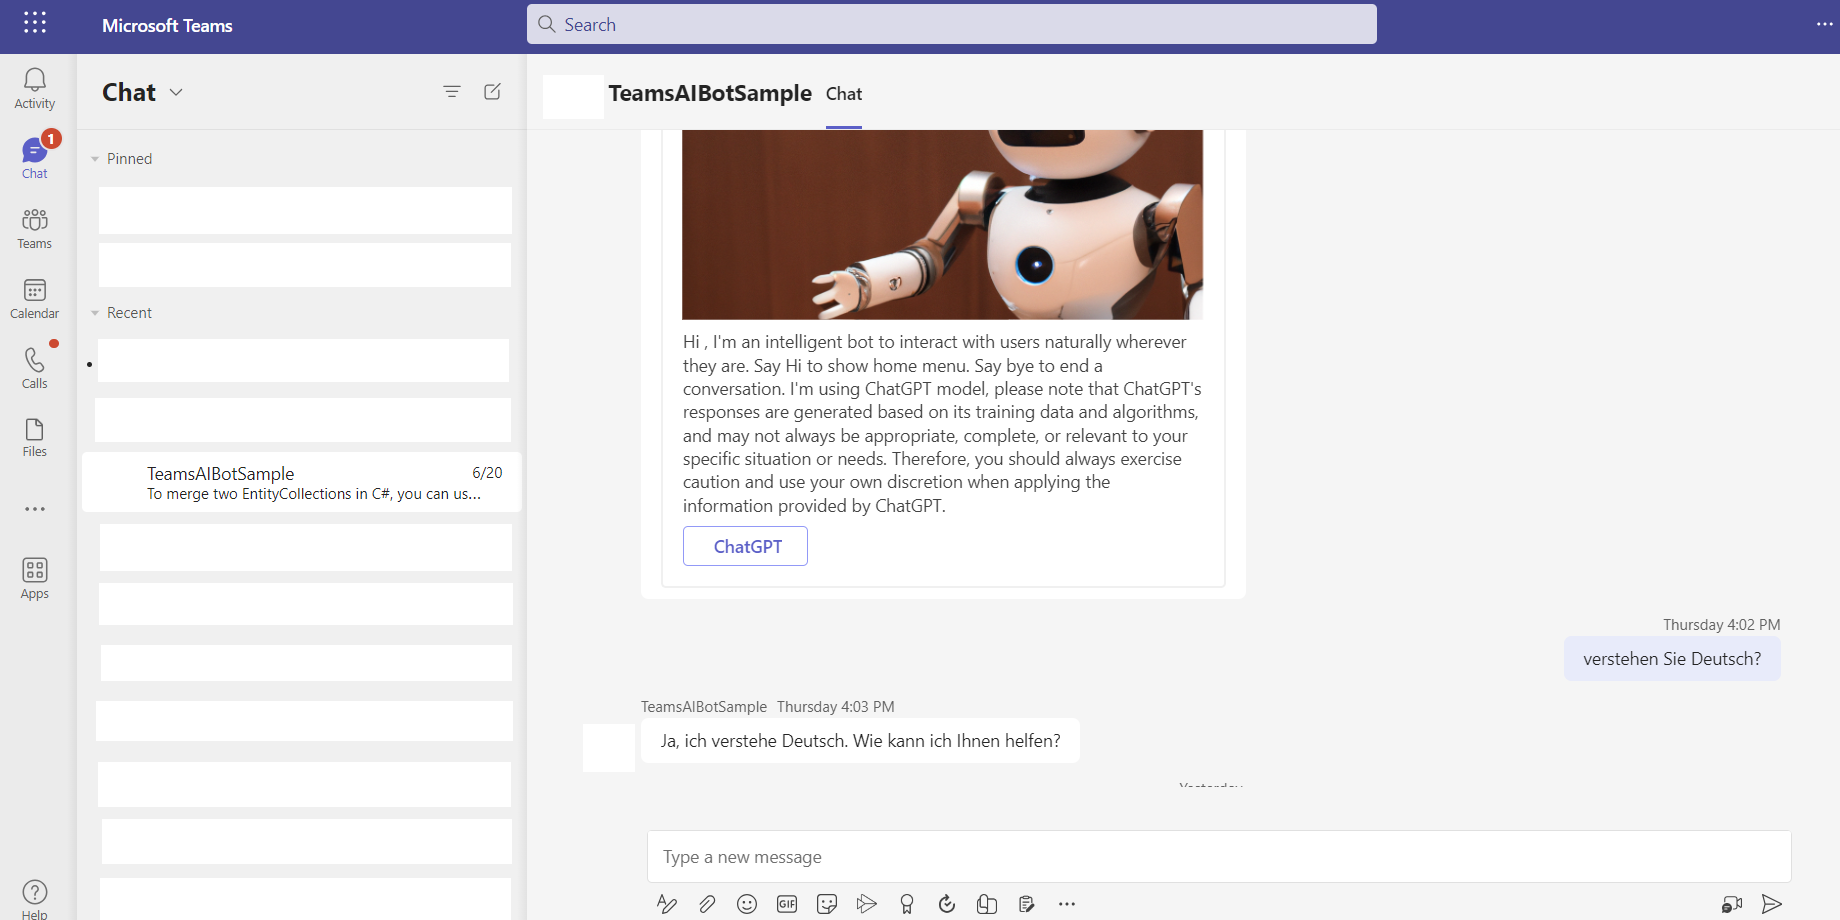Open the Calendar app
The image size is (1840, 920).
point(35,299)
